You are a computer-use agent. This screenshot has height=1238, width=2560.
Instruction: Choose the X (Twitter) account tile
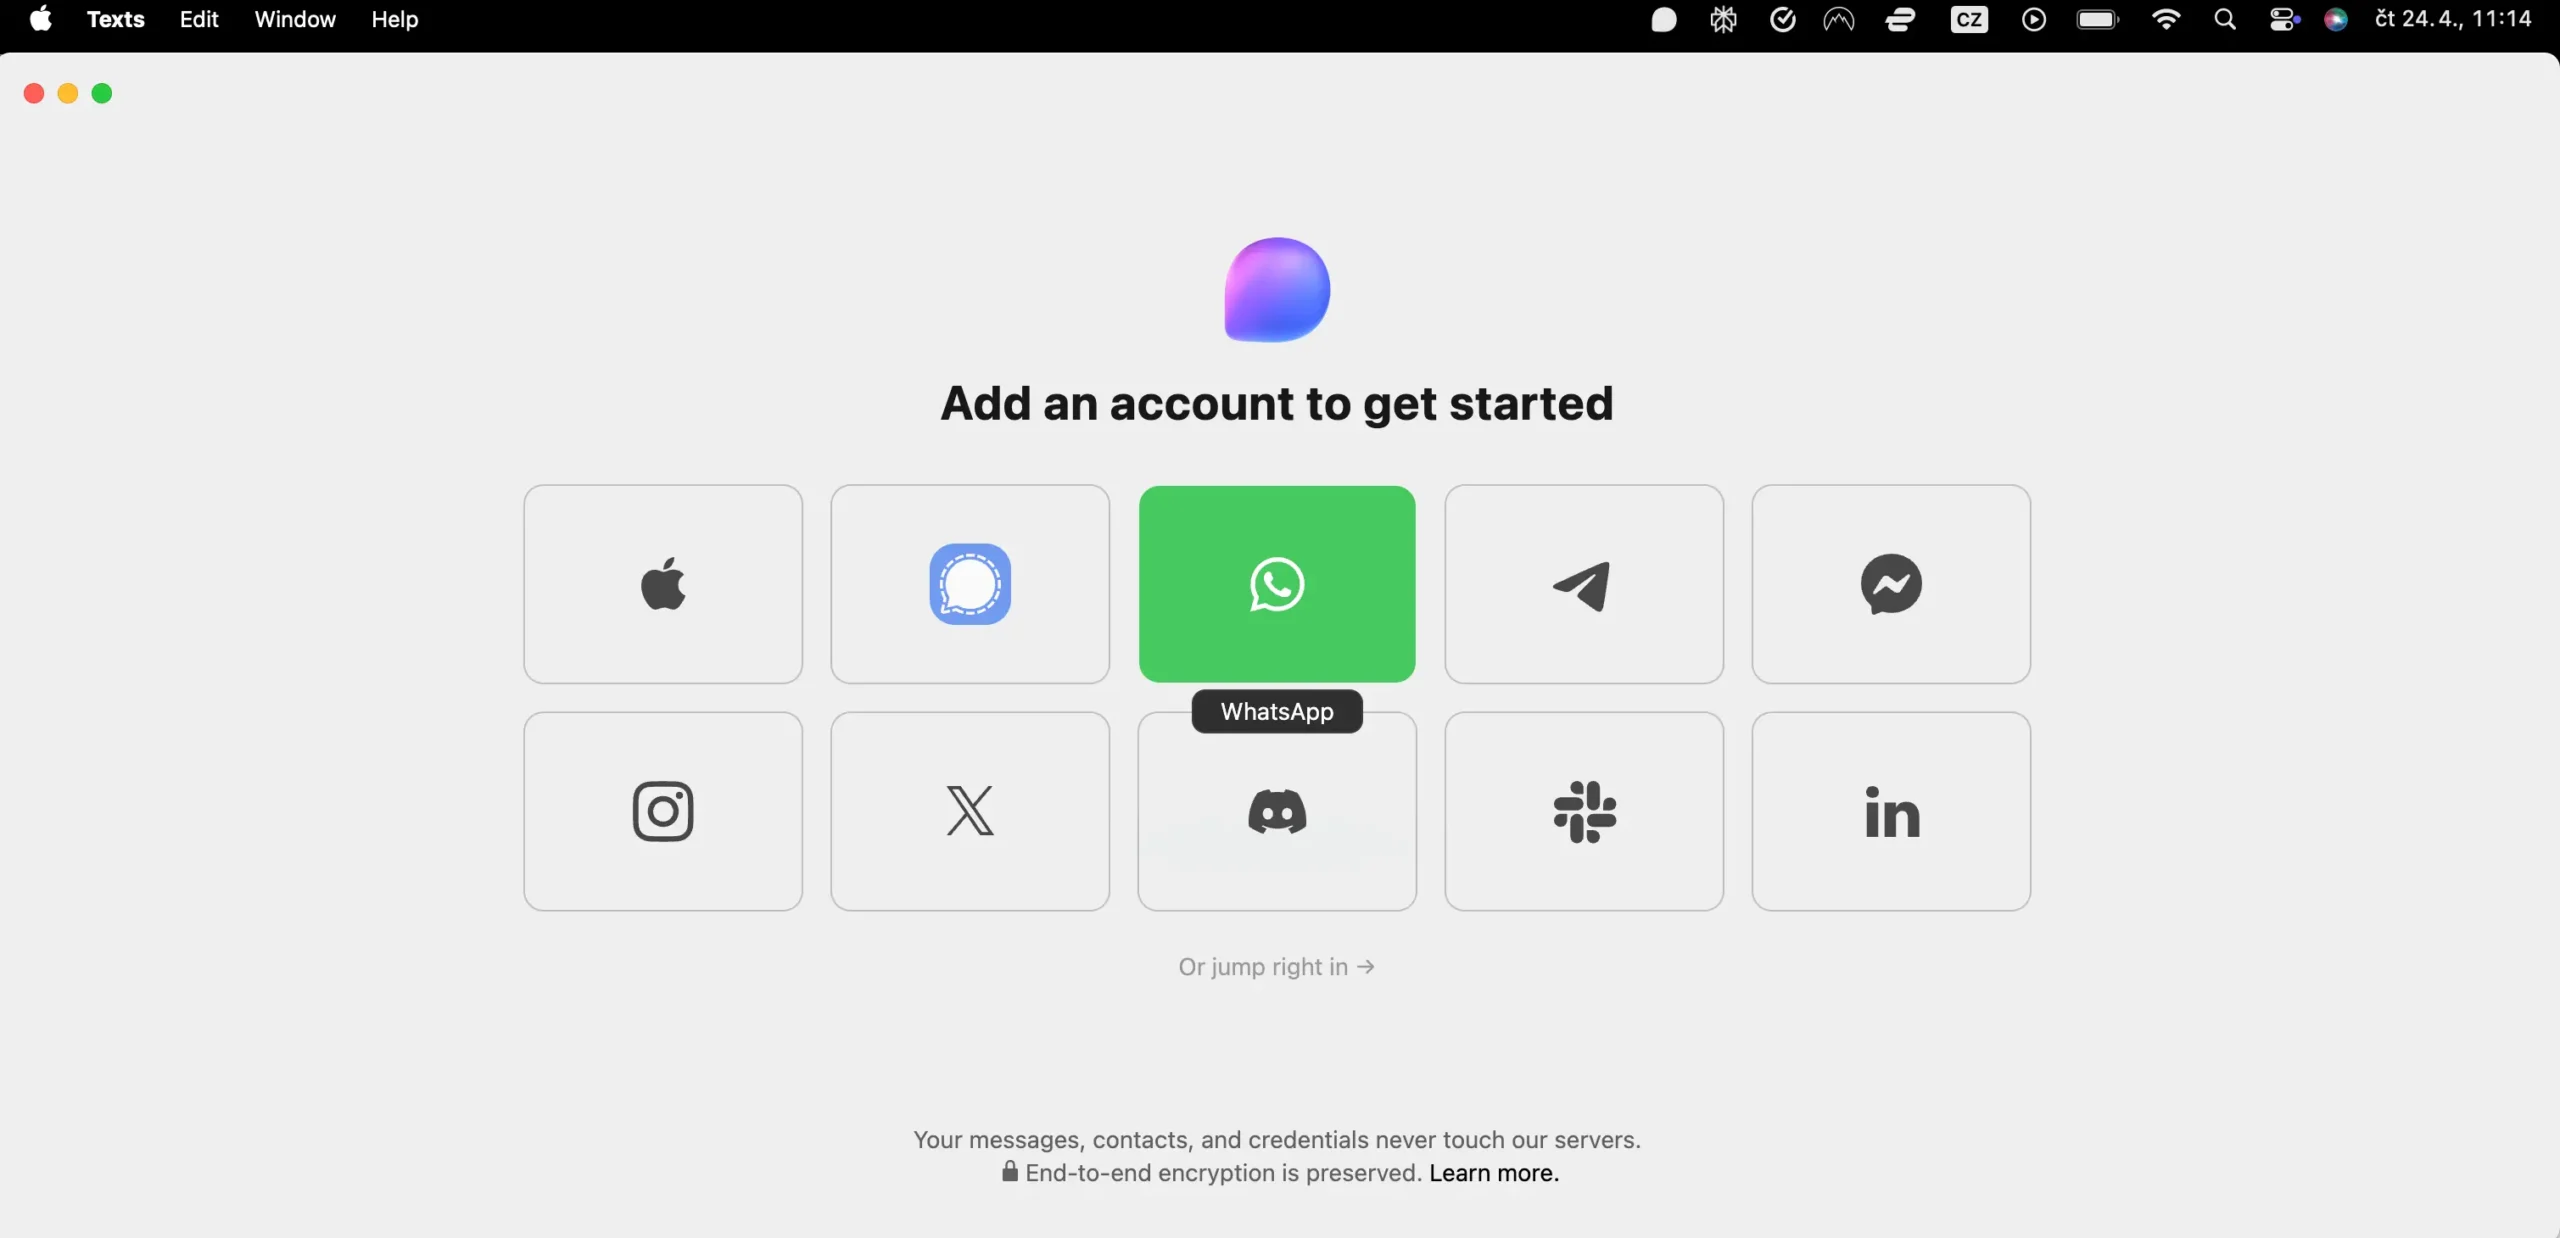click(969, 811)
